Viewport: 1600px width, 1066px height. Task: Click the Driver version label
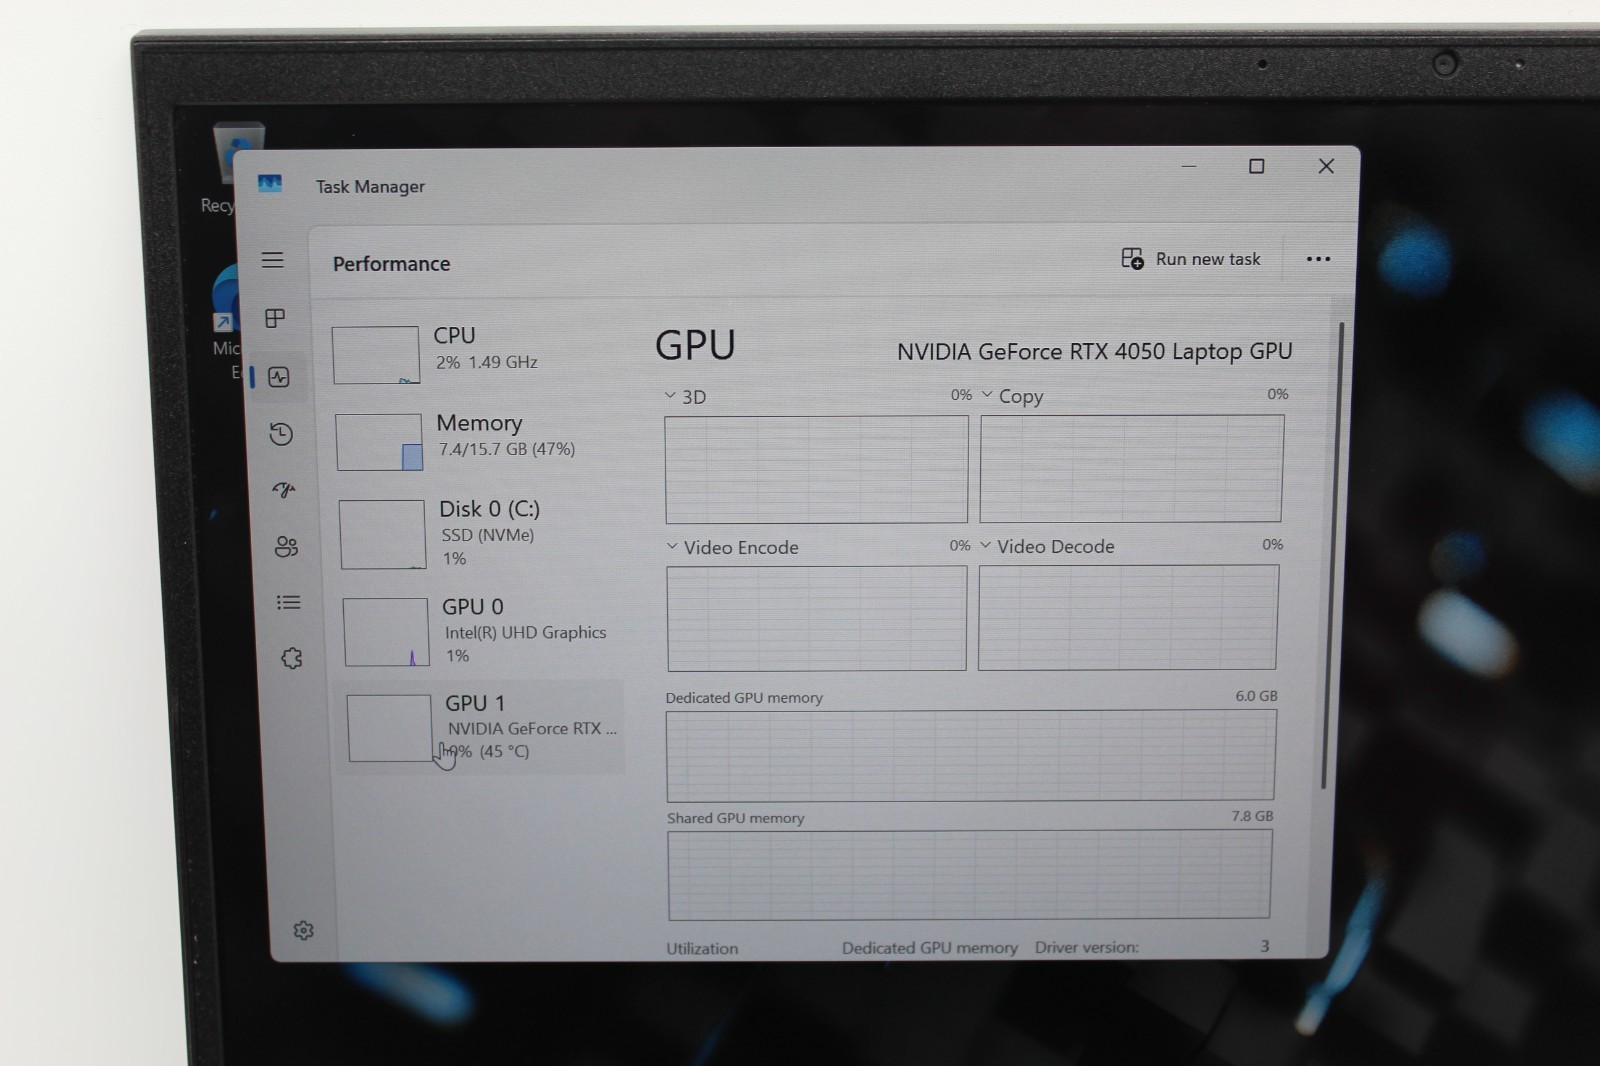click(1086, 947)
